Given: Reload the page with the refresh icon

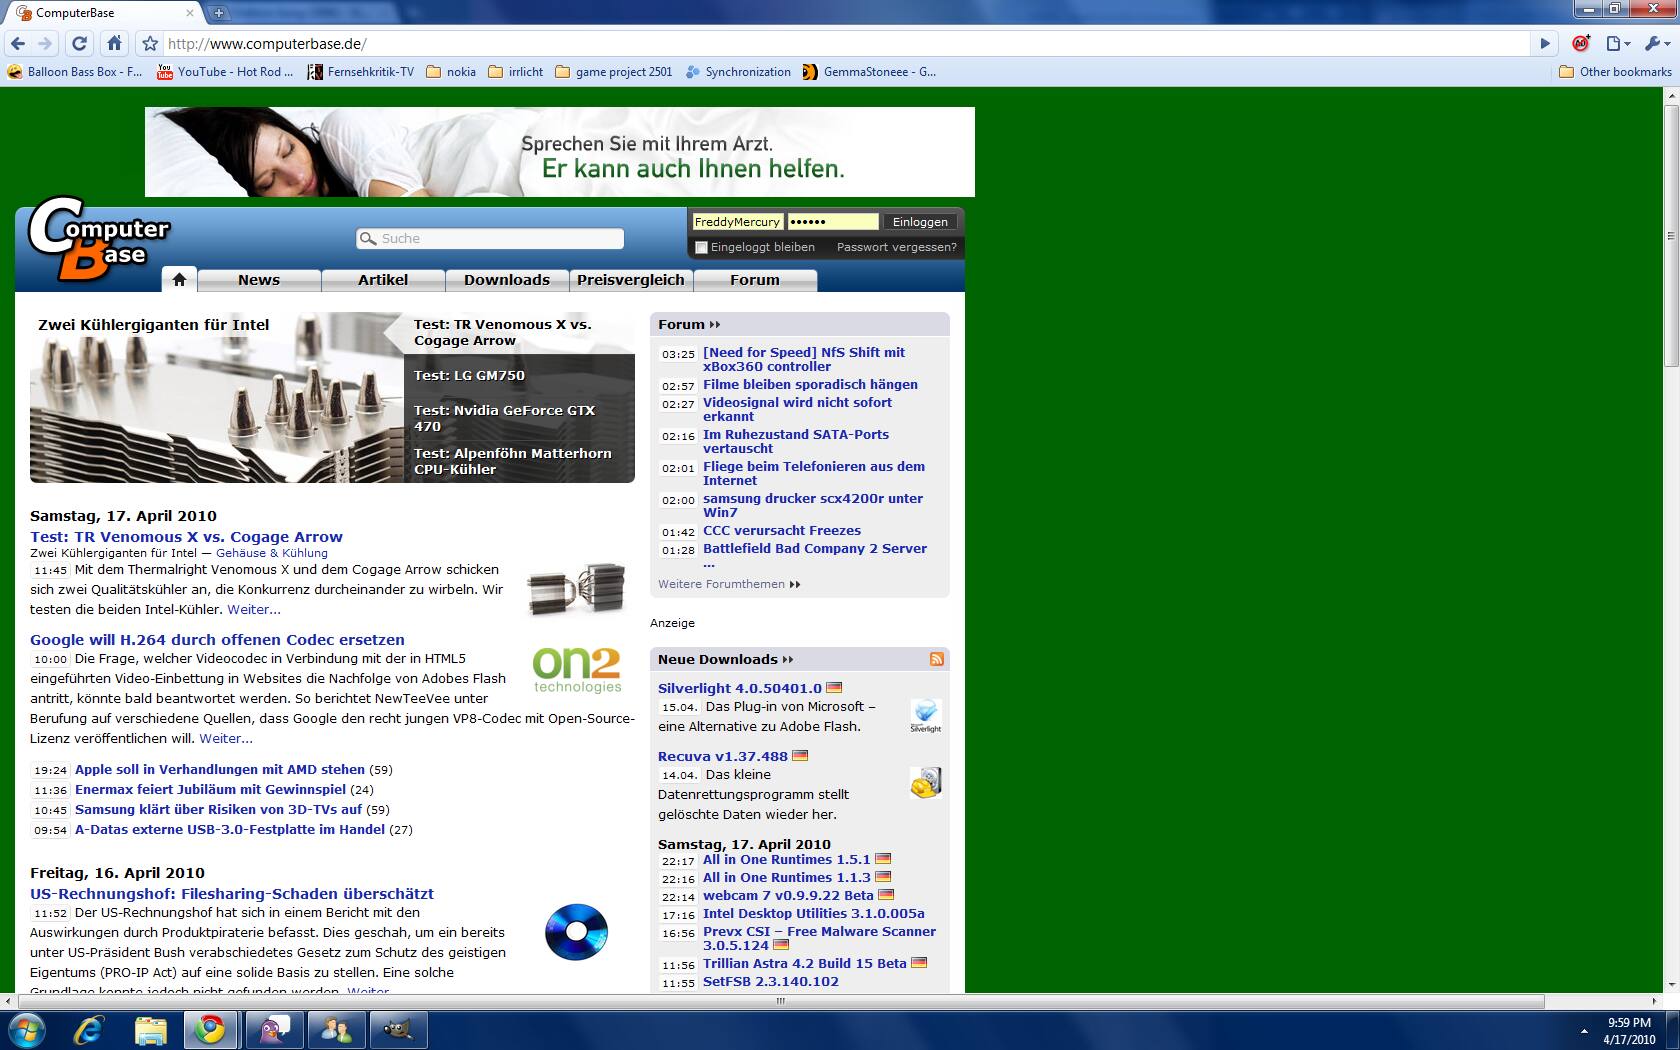Looking at the screenshot, I should click(x=80, y=43).
